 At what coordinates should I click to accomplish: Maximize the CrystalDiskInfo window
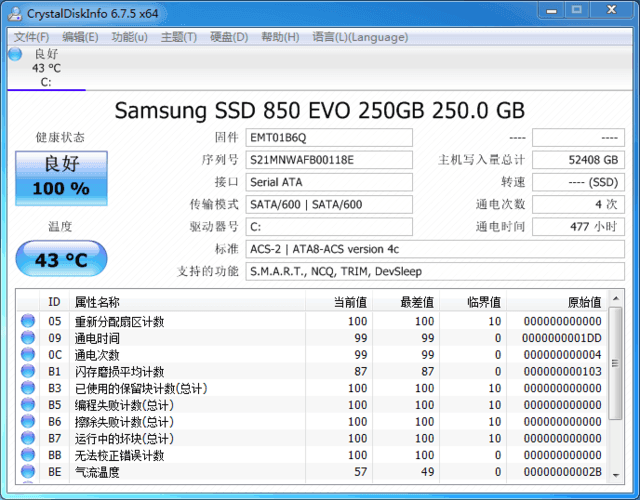click(x=576, y=10)
